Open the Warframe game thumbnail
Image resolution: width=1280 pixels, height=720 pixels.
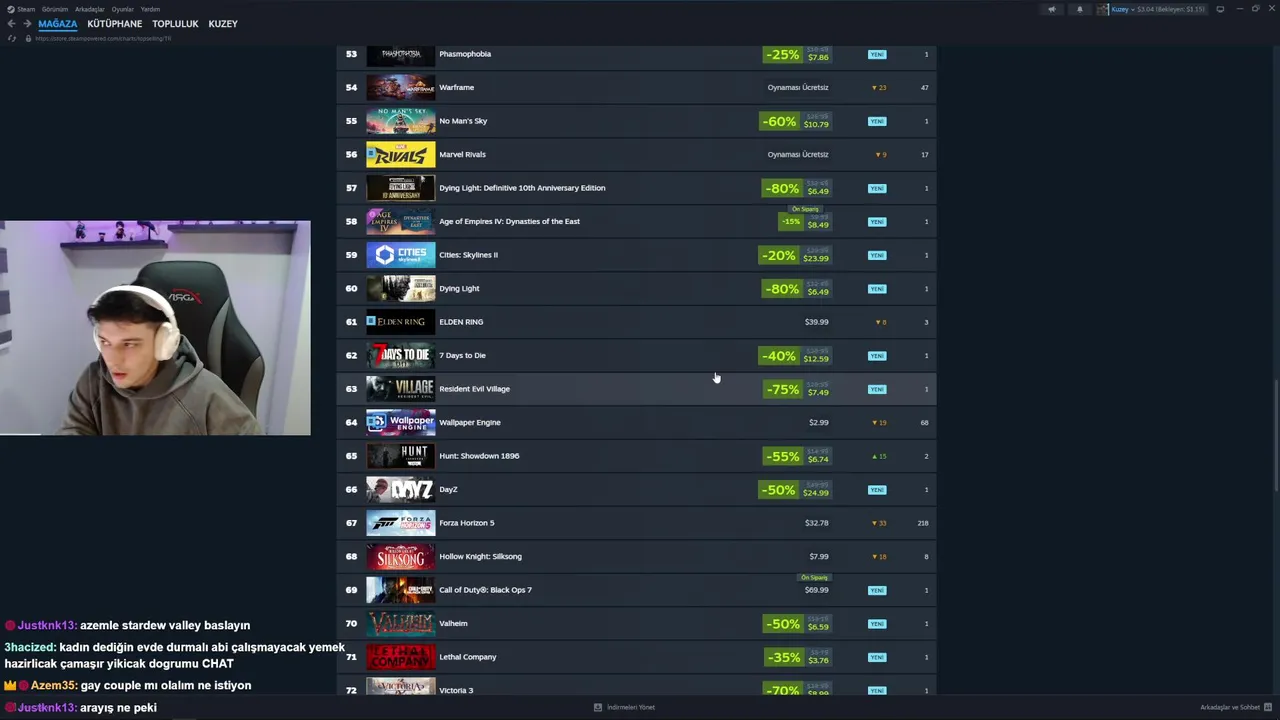(400, 87)
